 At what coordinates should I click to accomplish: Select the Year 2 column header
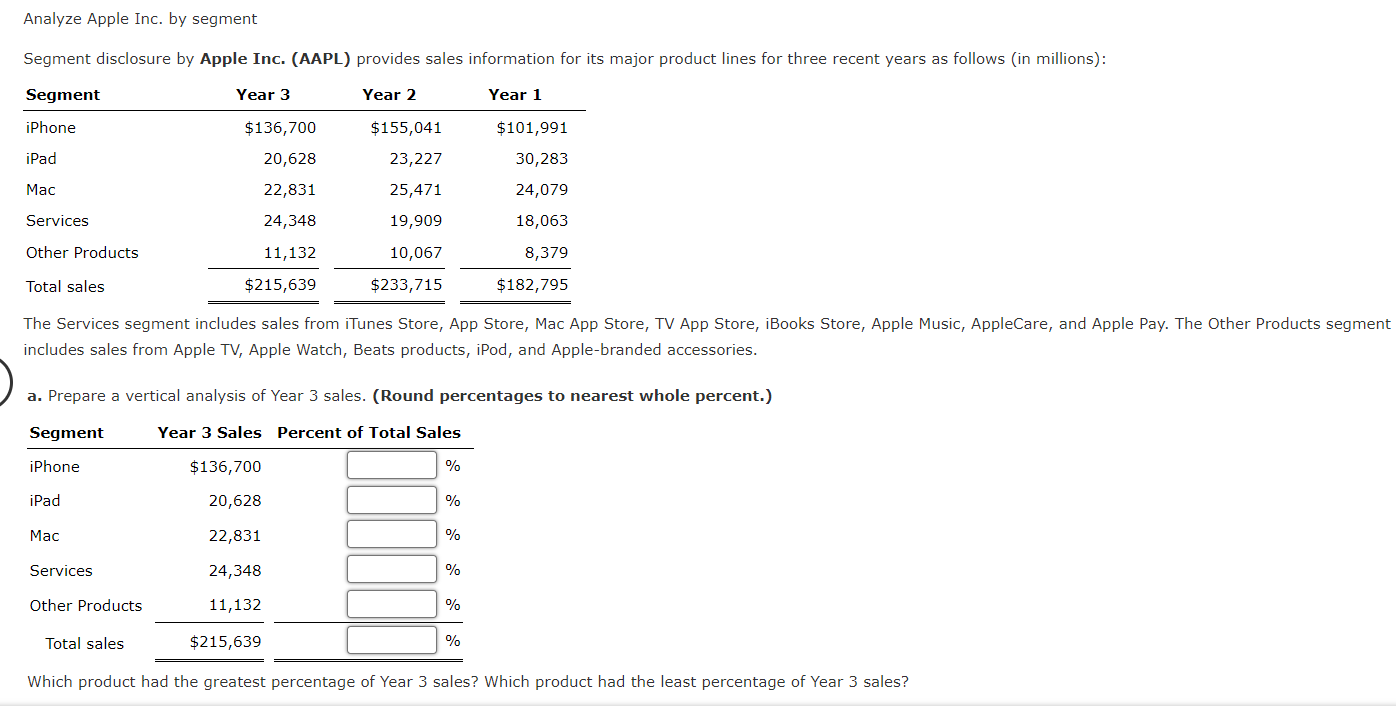[389, 94]
